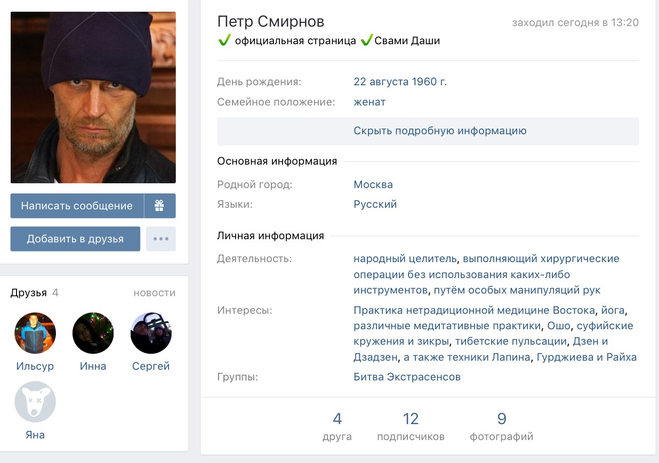
Task: Click the birthday link 22 августа
Action: 381,82
